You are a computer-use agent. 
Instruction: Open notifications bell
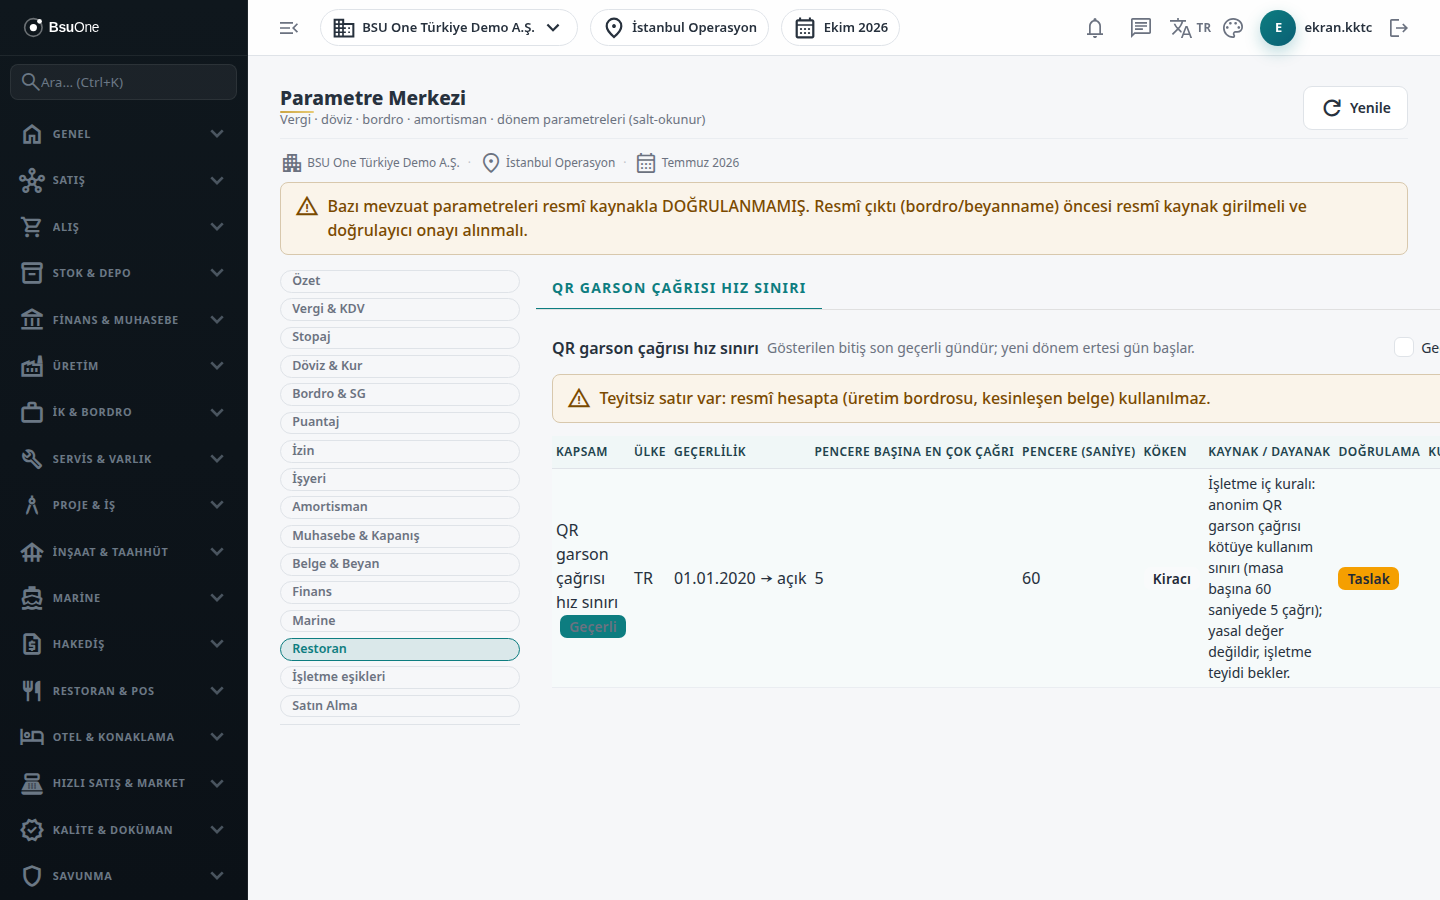(1095, 28)
